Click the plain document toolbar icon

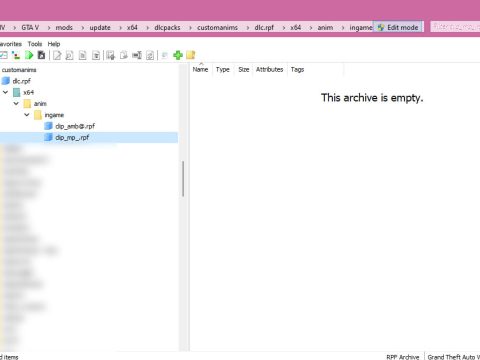coord(83,55)
